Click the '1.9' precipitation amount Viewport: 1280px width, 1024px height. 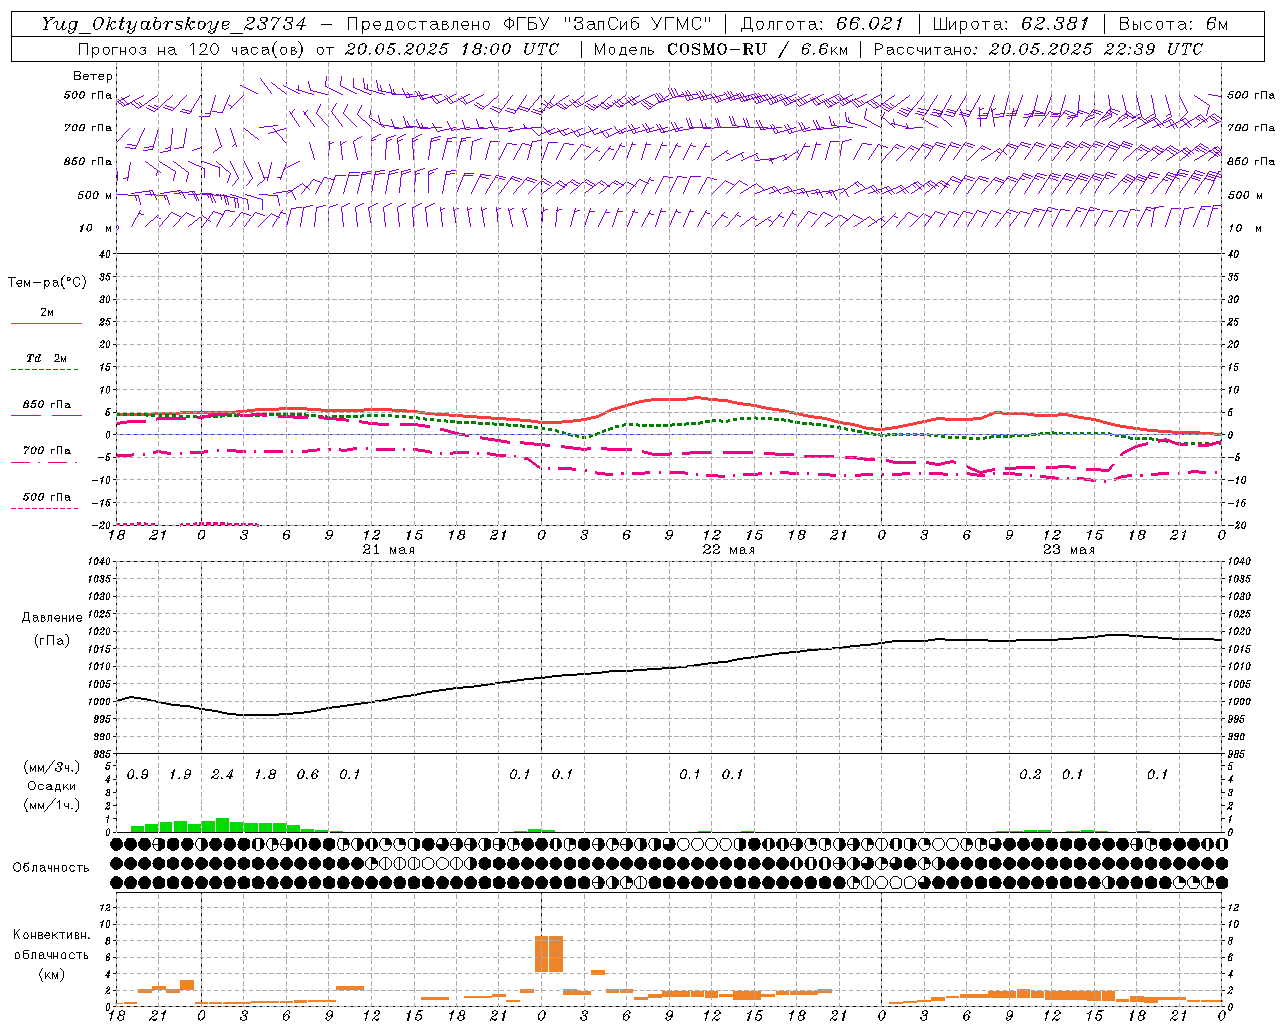click(180, 775)
